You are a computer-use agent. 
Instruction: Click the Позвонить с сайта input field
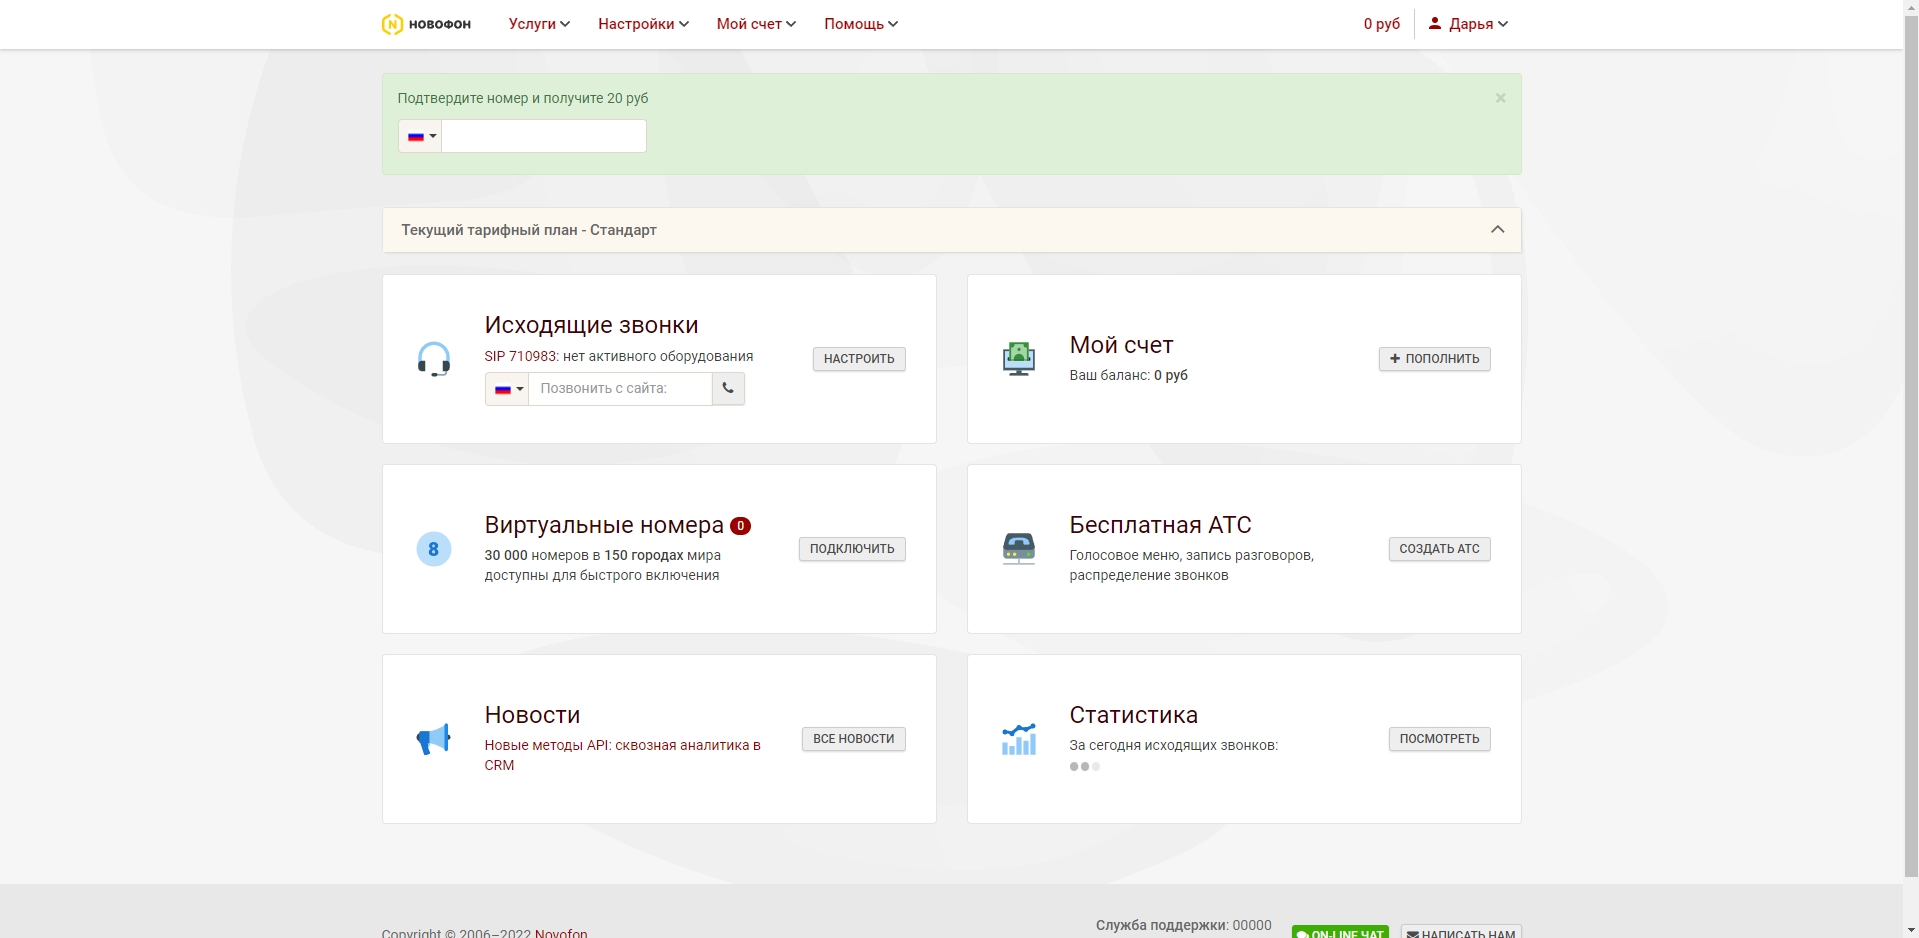tap(620, 389)
